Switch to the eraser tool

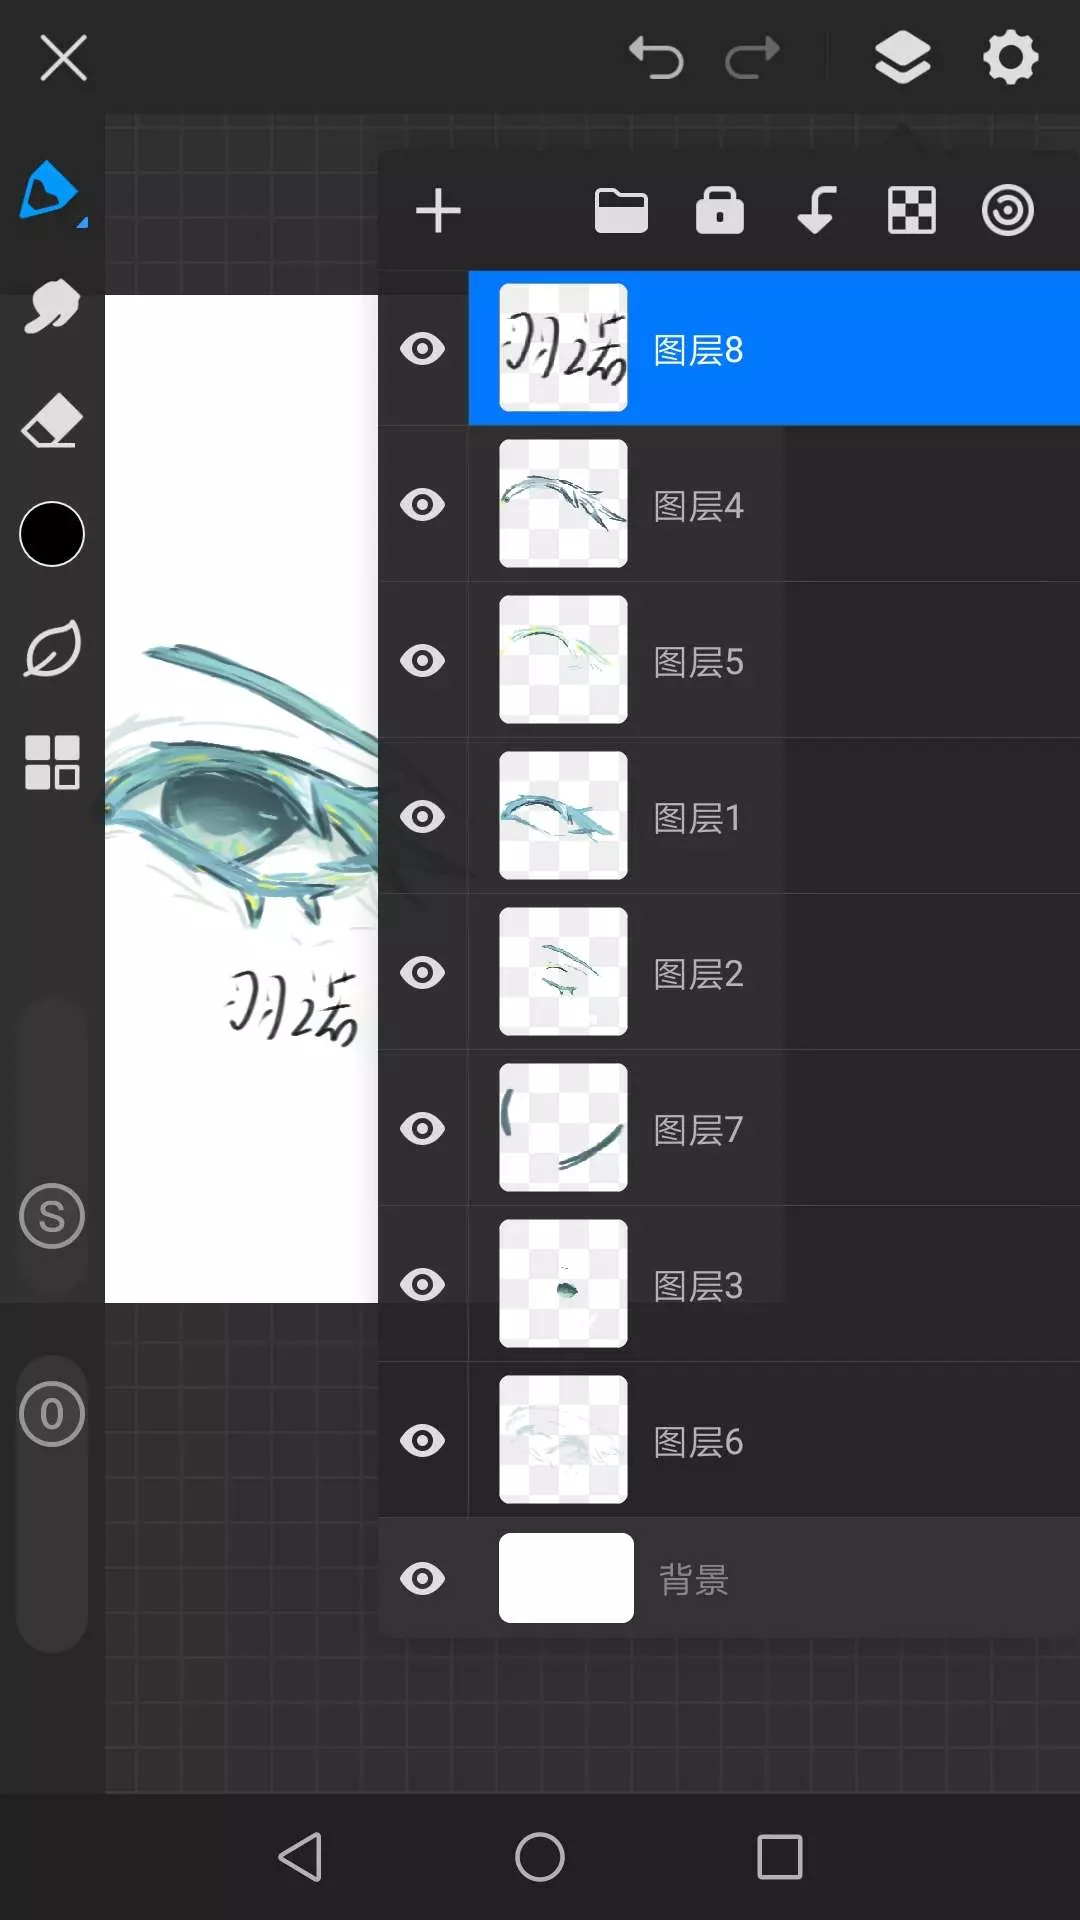coord(51,421)
